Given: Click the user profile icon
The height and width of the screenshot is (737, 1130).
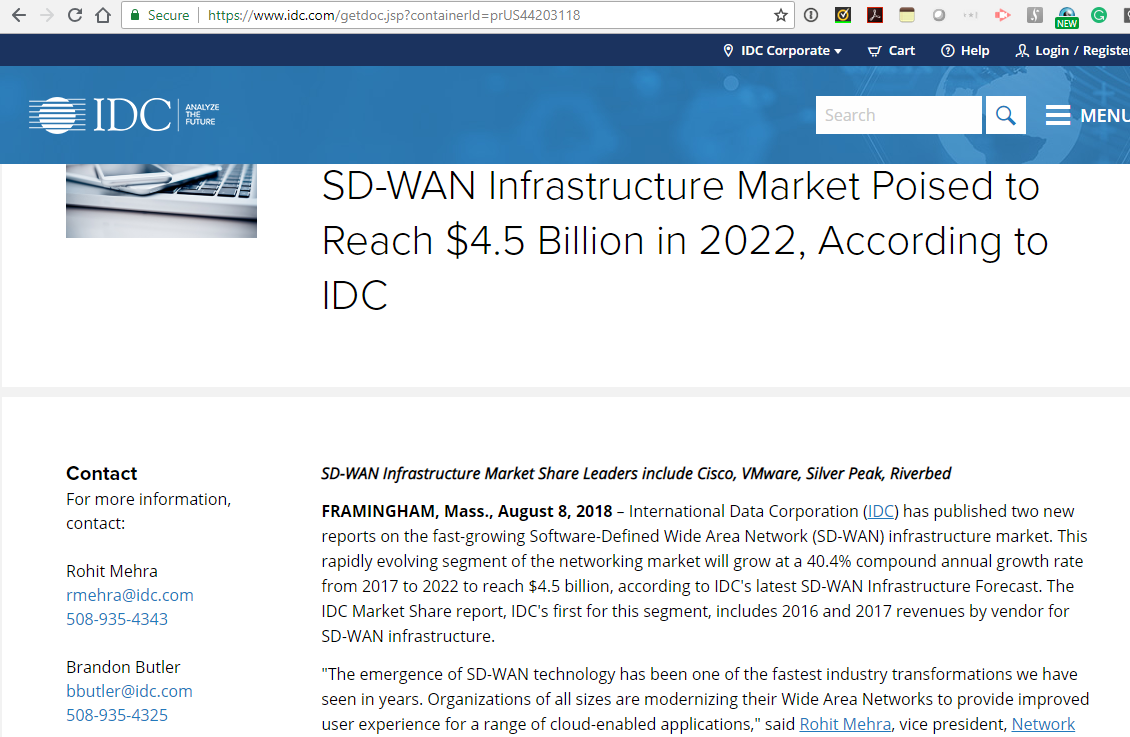Looking at the screenshot, I should pyautogui.click(x=1022, y=50).
